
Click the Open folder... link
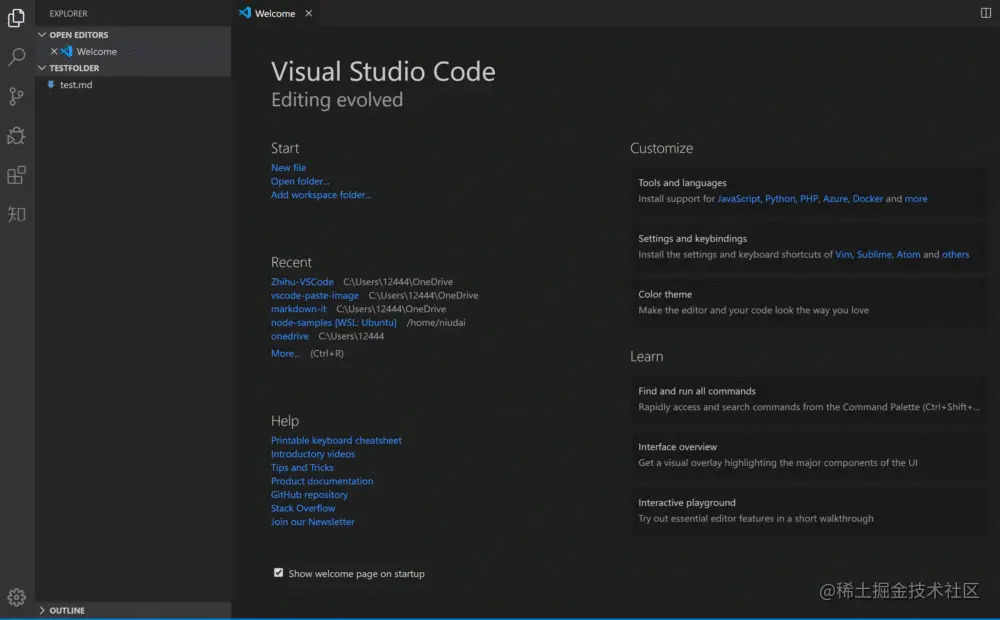coord(300,181)
